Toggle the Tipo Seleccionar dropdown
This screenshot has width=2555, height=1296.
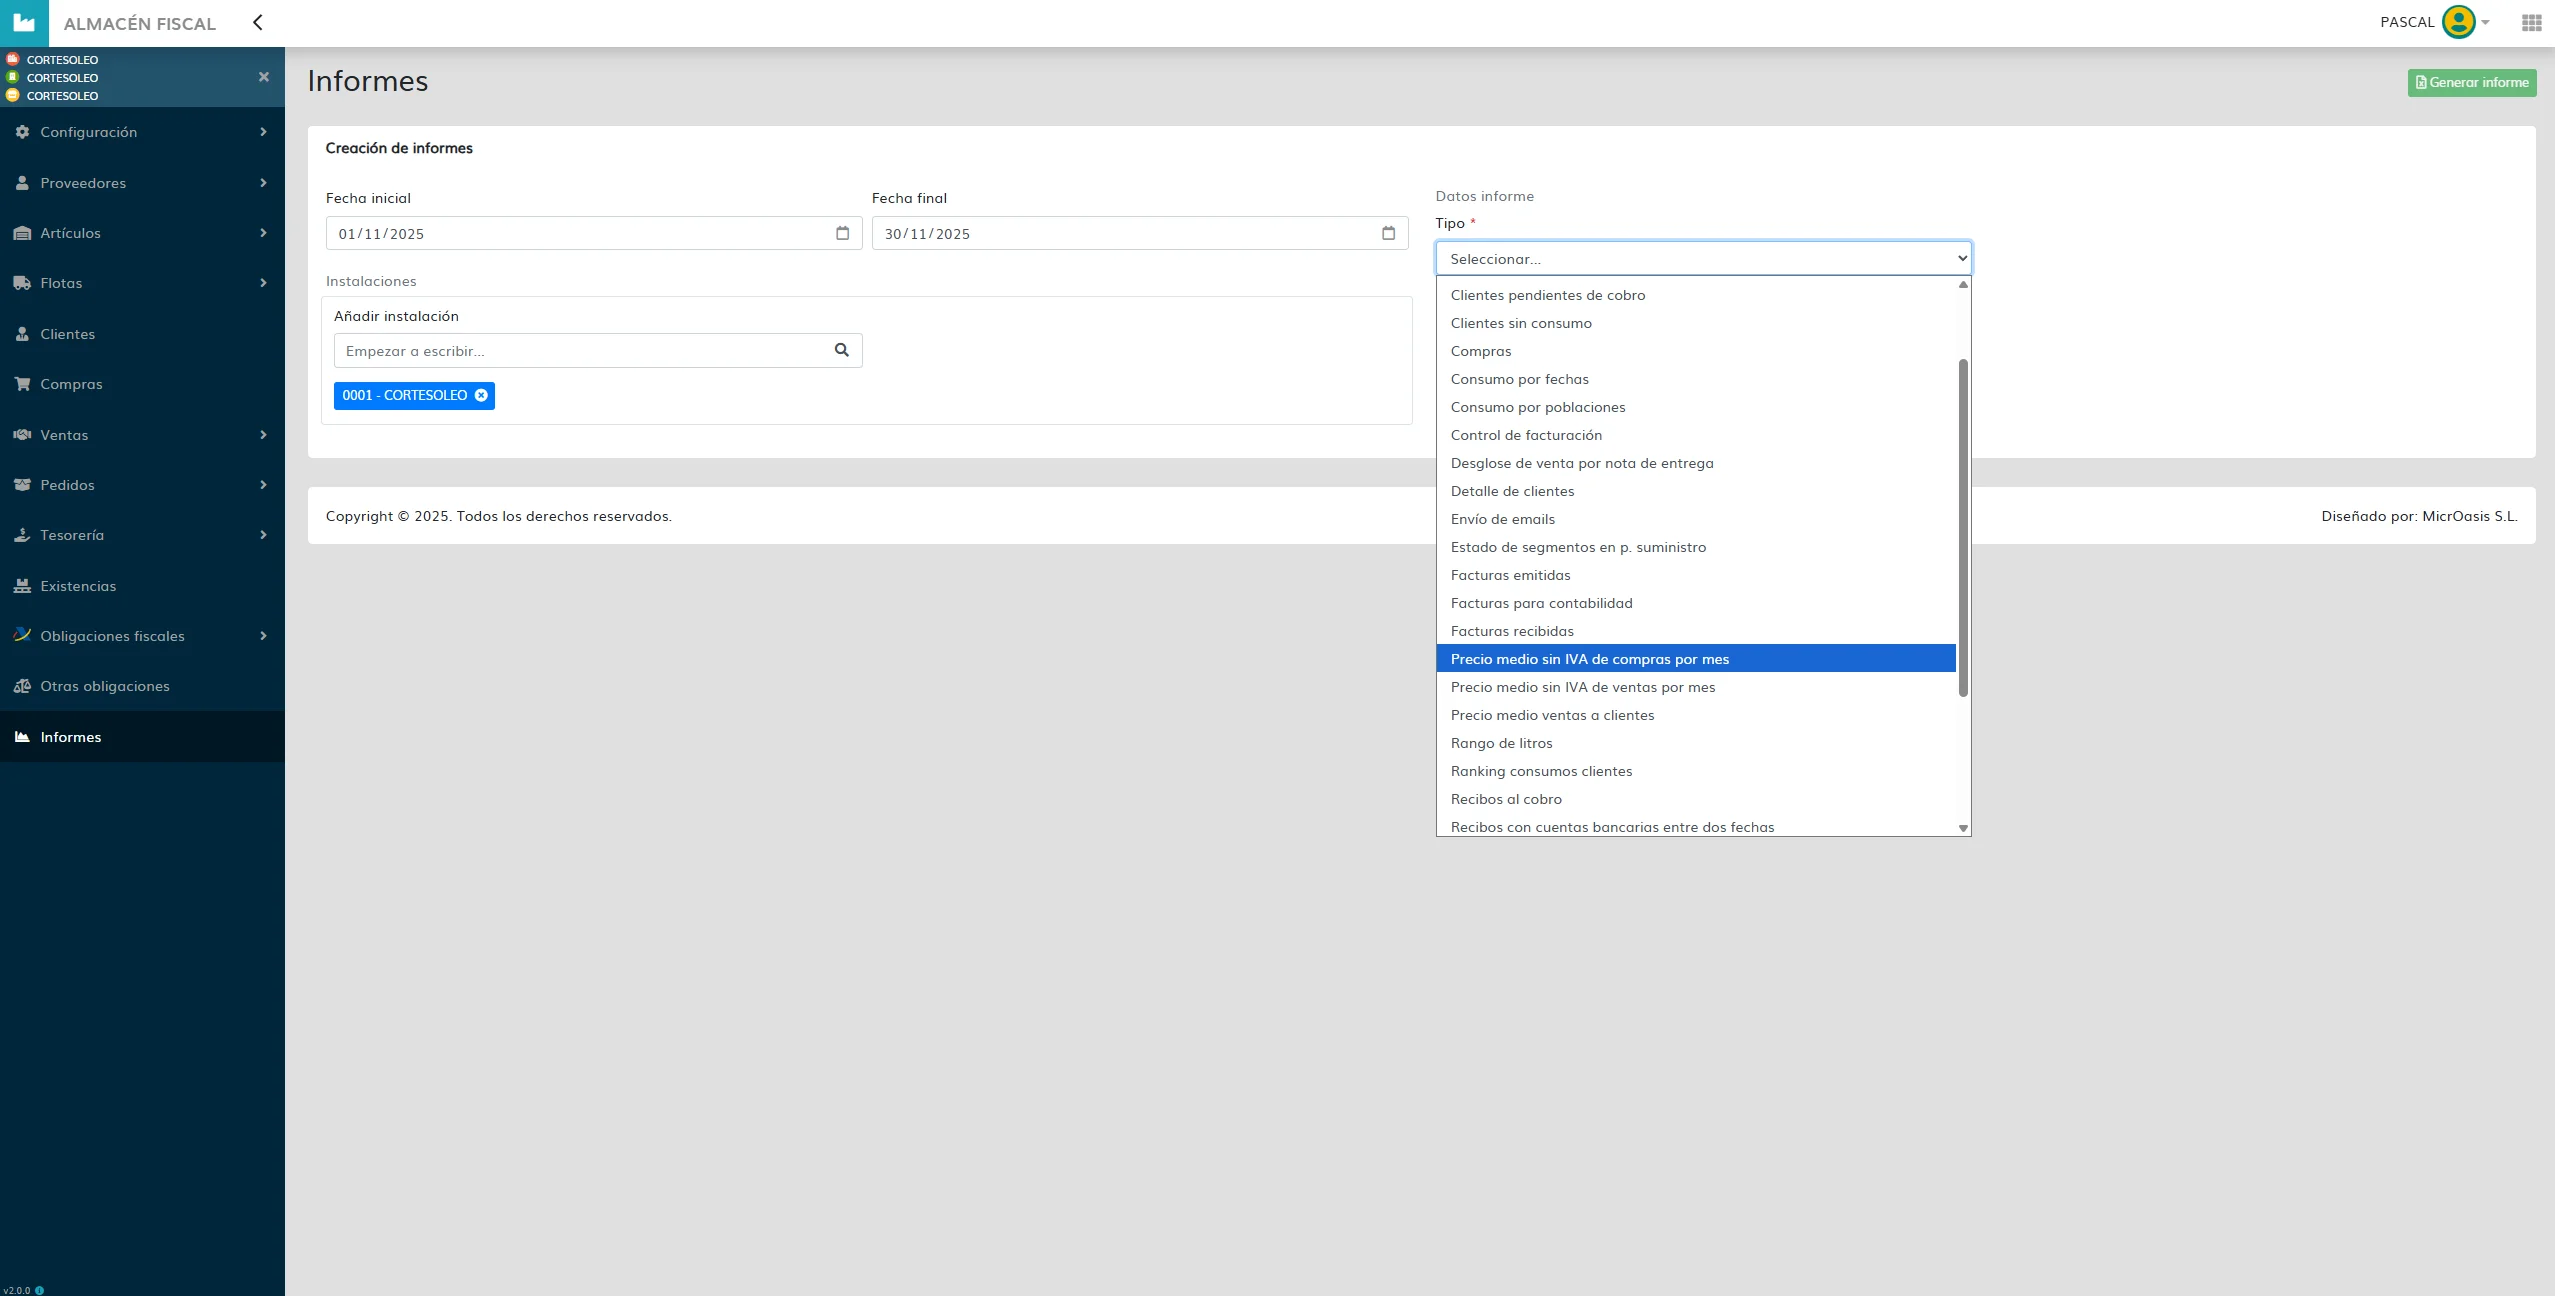click(1703, 258)
